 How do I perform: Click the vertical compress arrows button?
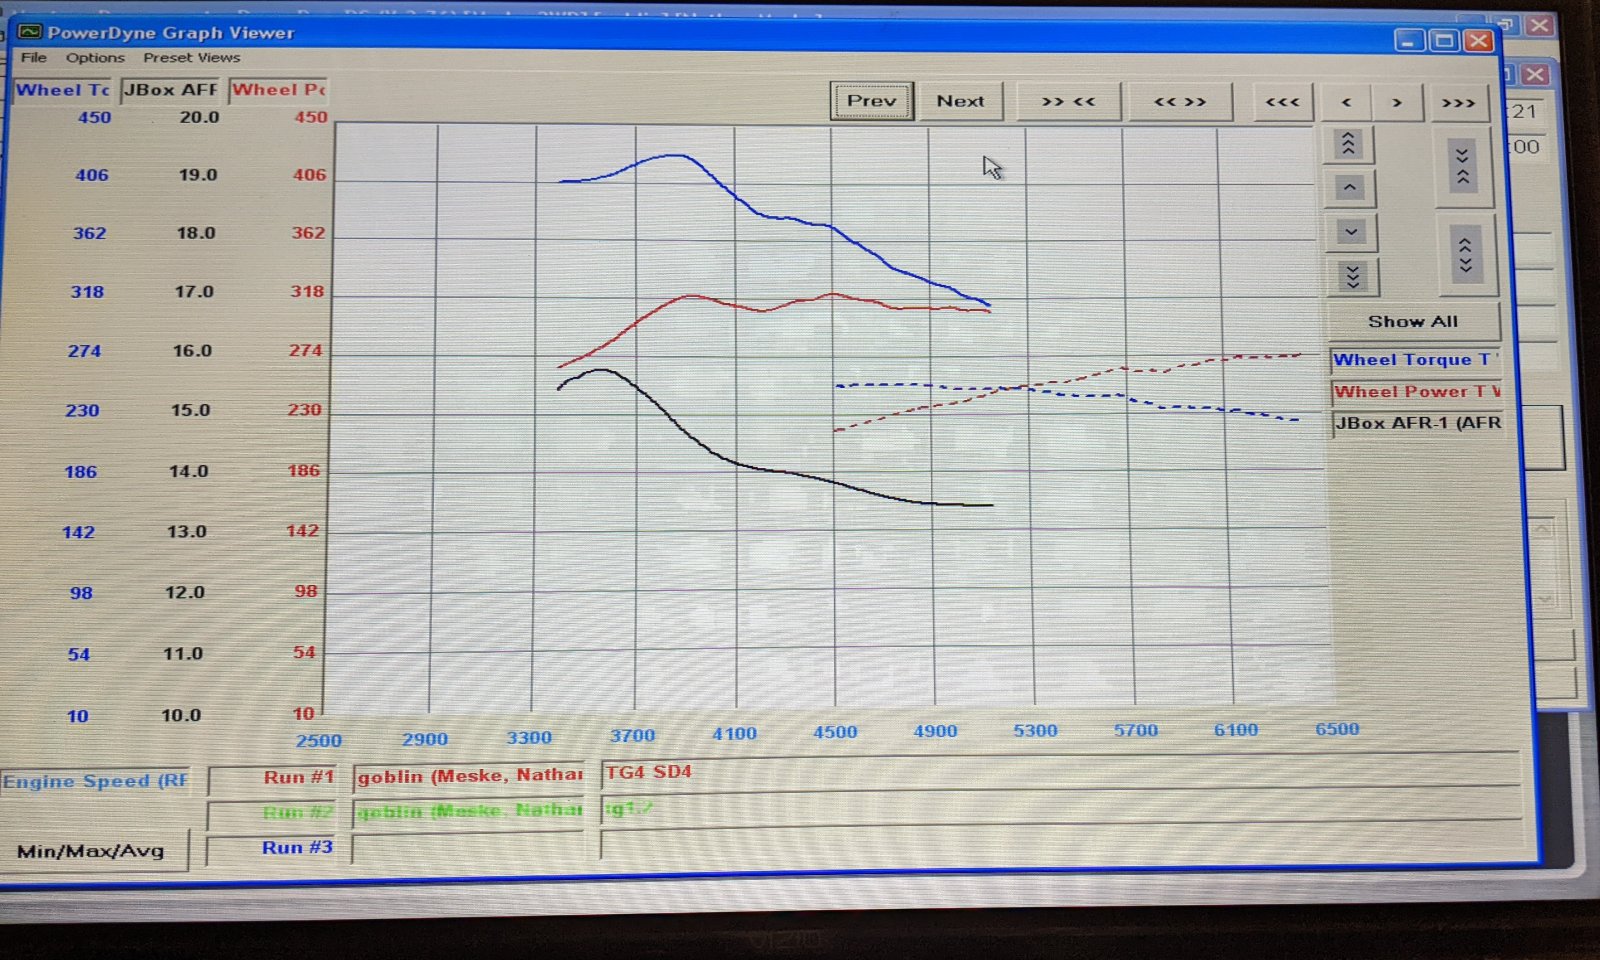coord(1462,165)
